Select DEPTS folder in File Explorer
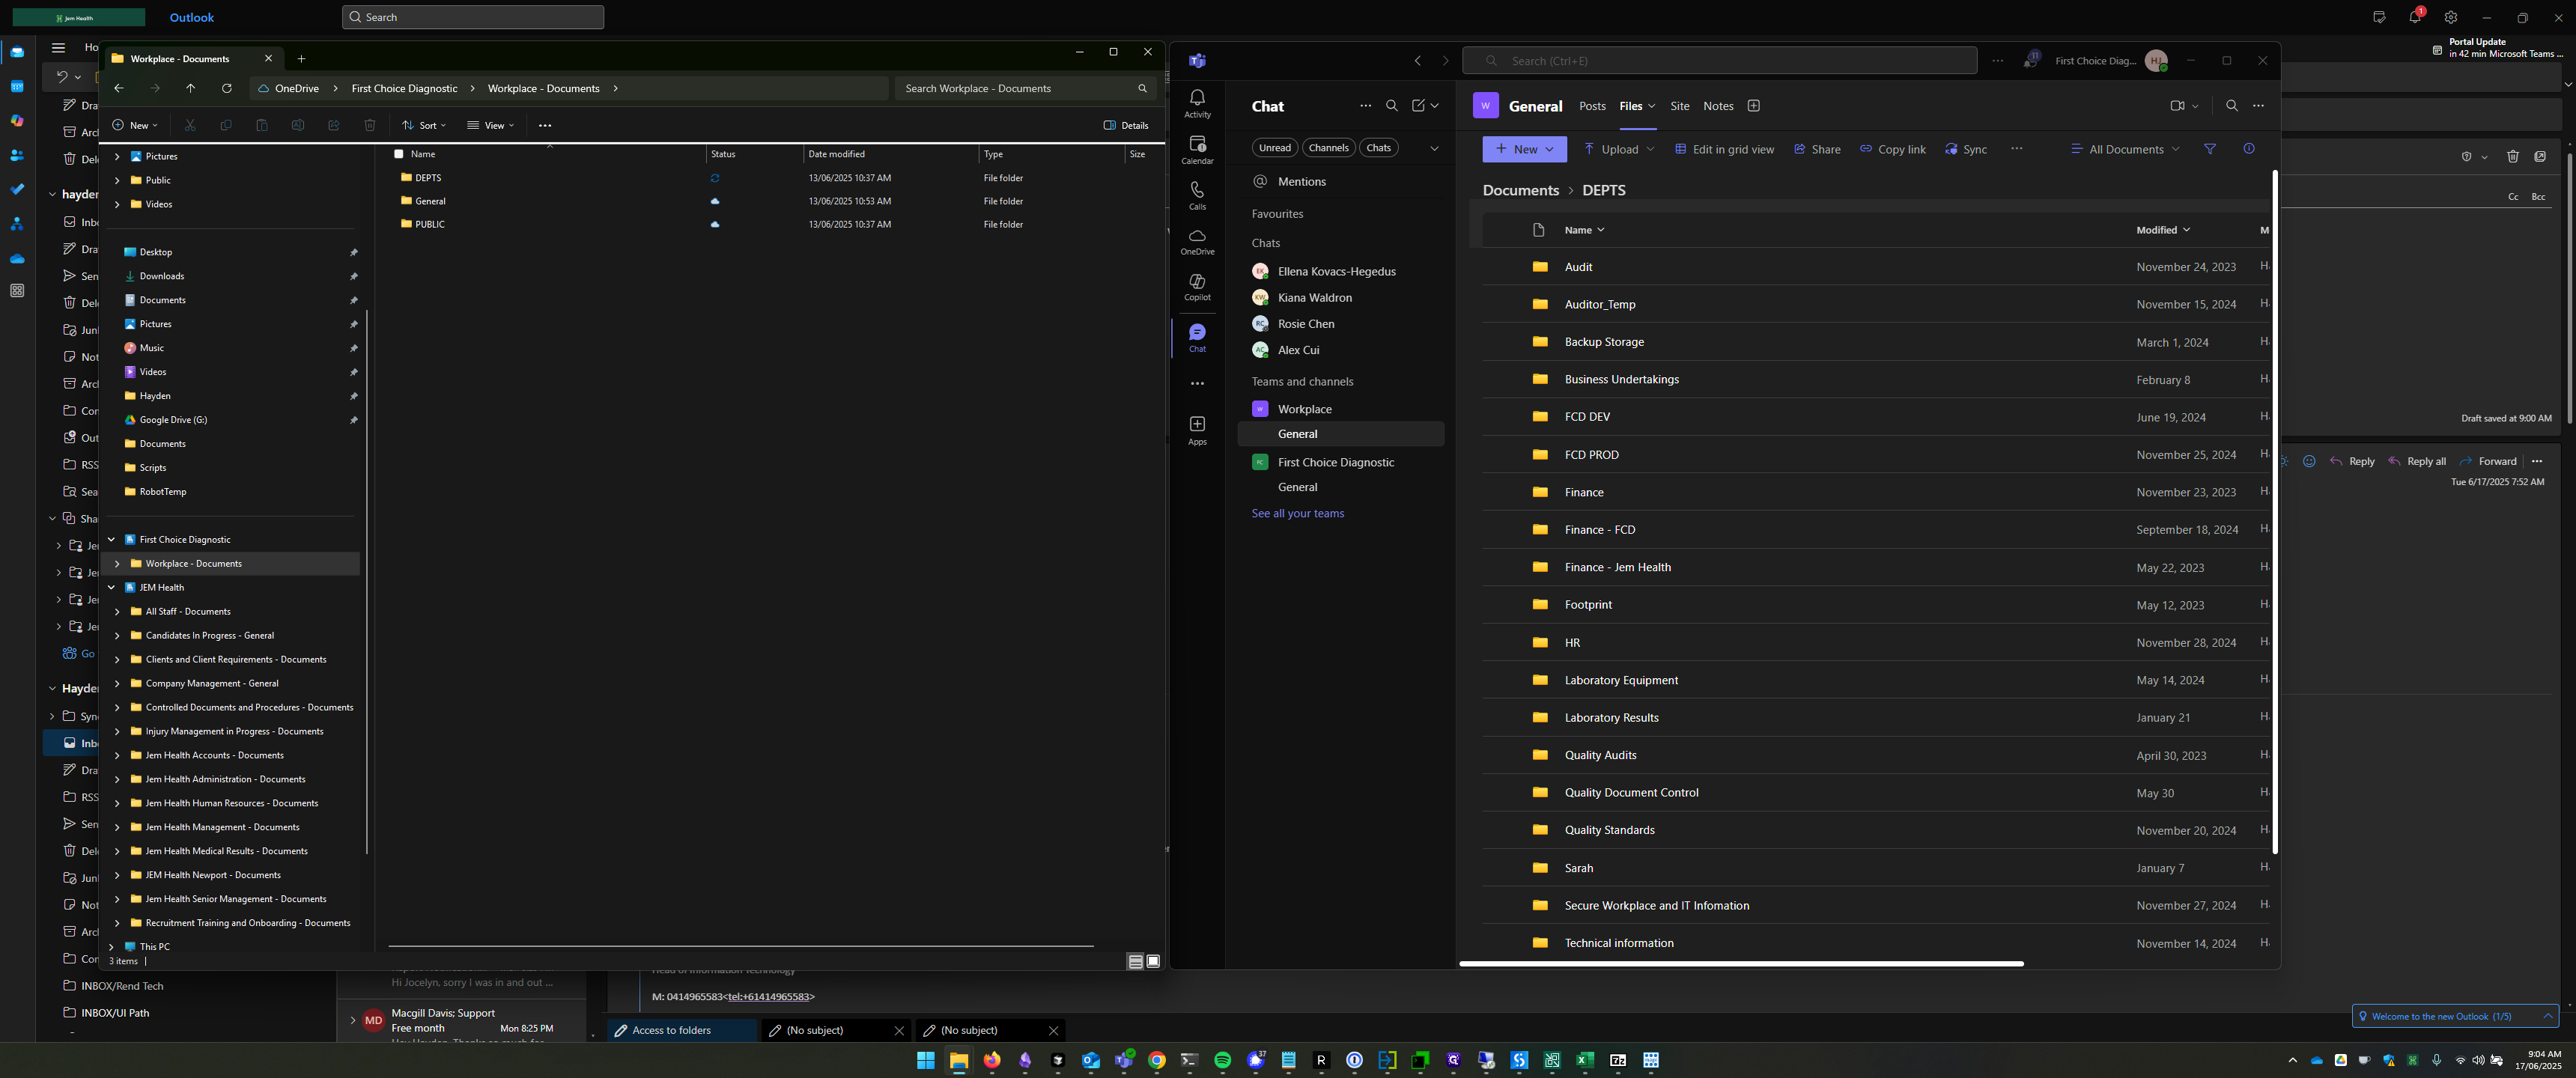Image resolution: width=2576 pixels, height=1078 pixels. 428,178
